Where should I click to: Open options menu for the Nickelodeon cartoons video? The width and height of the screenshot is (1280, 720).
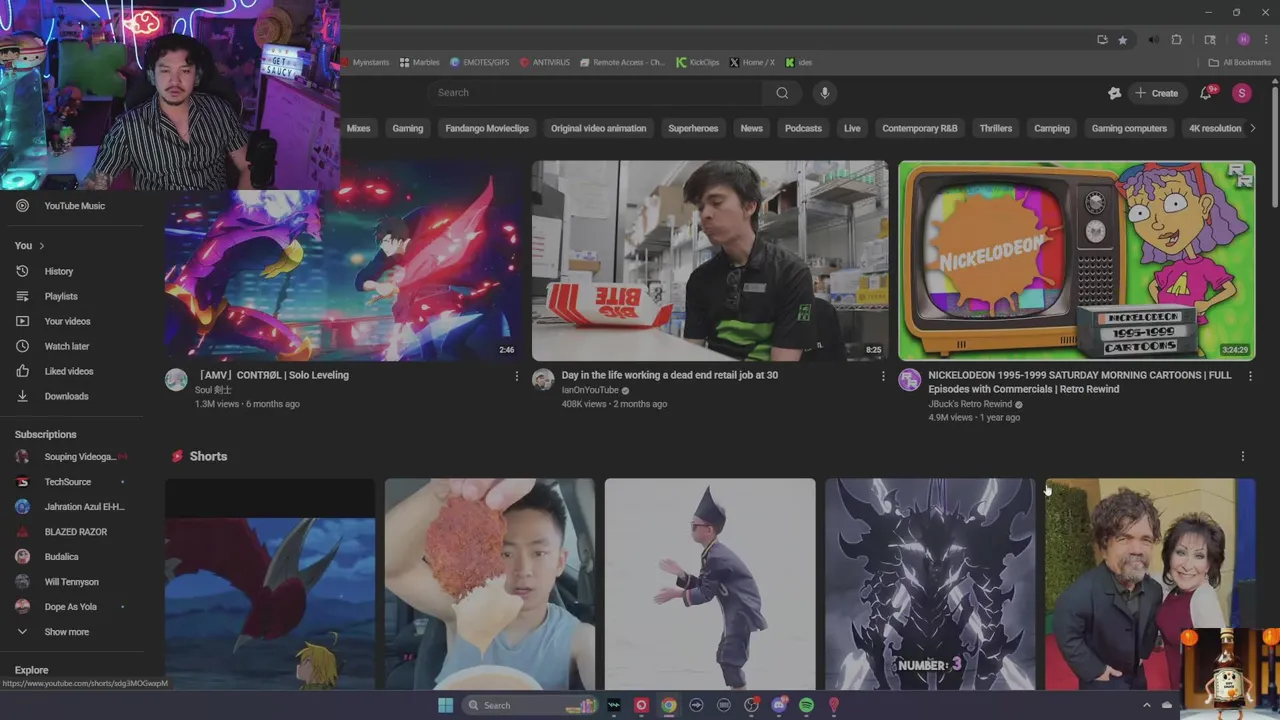coord(1250,376)
